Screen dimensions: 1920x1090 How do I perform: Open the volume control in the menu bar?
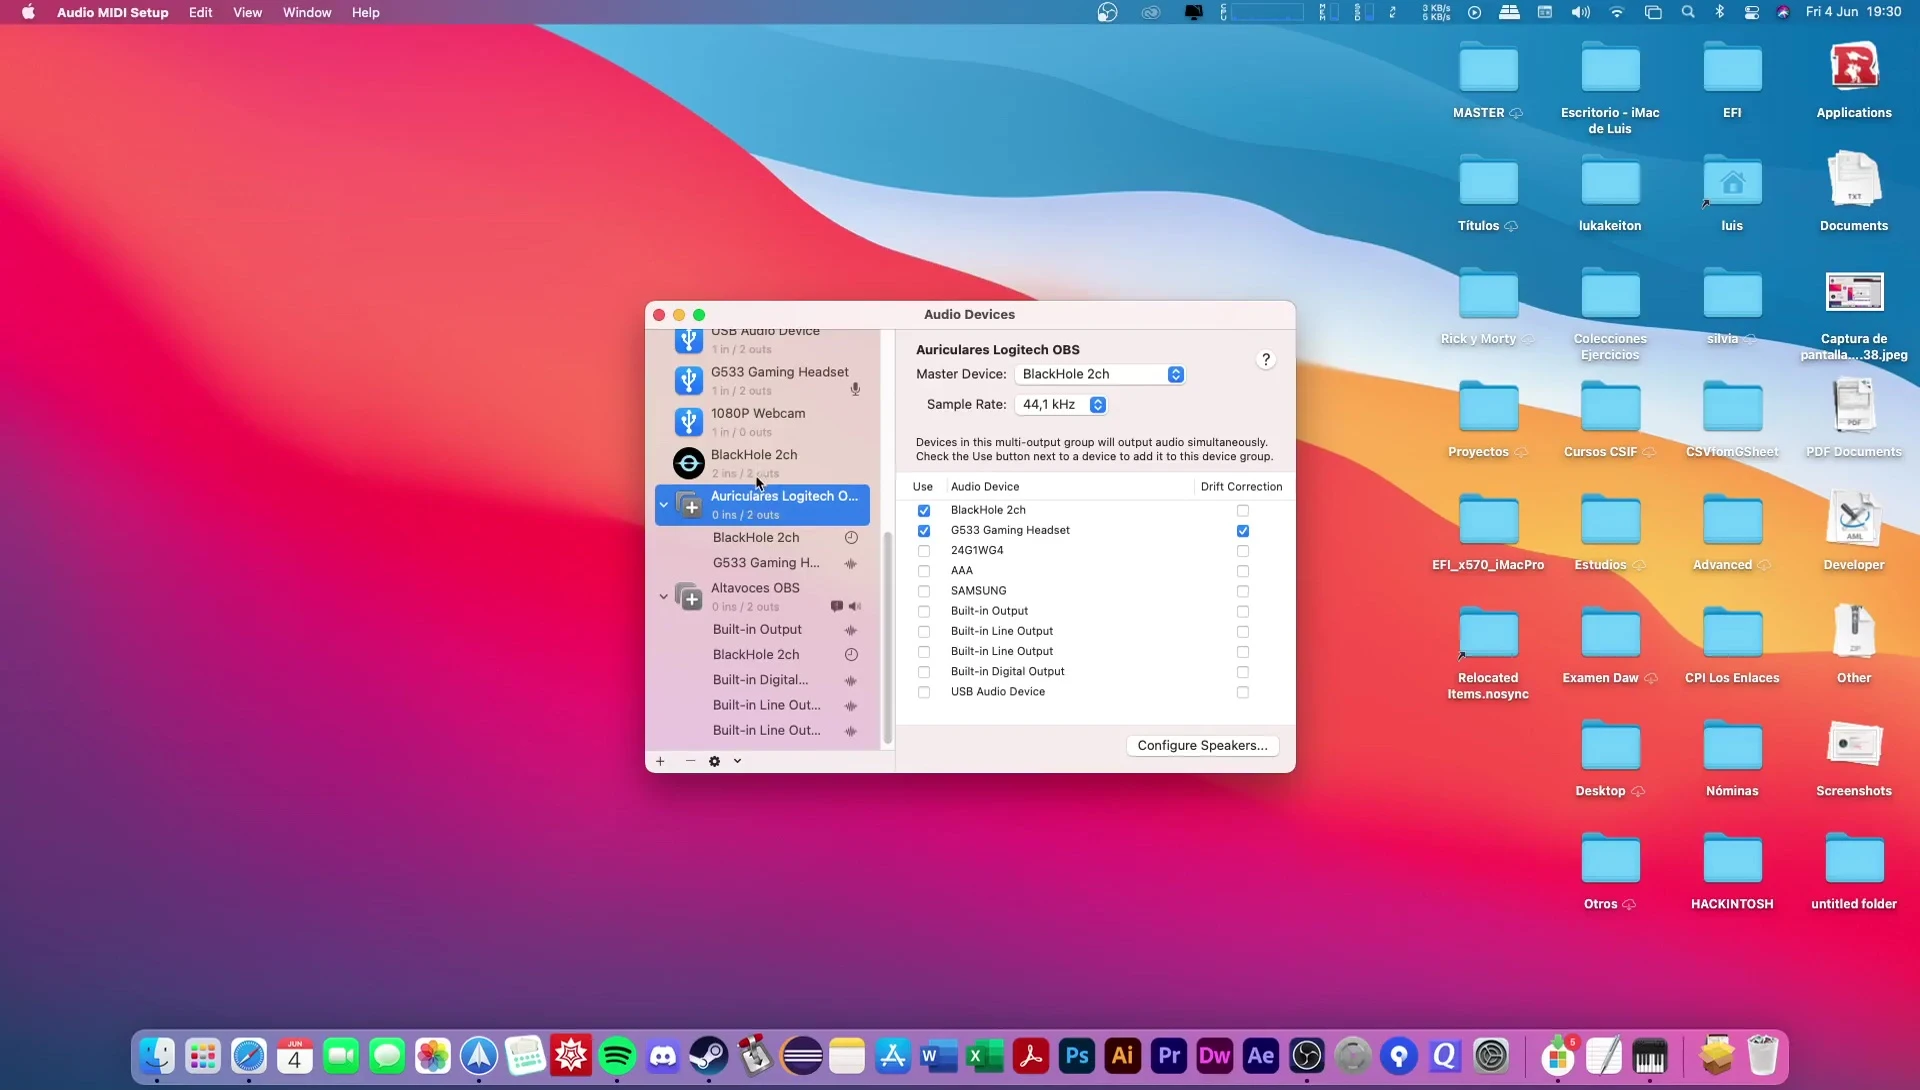click(1580, 12)
